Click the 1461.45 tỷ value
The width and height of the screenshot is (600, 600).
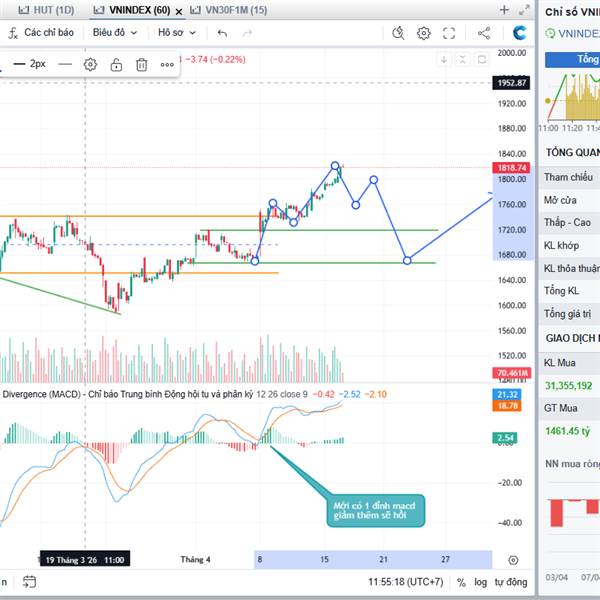pyautogui.click(x=567, y=431)
